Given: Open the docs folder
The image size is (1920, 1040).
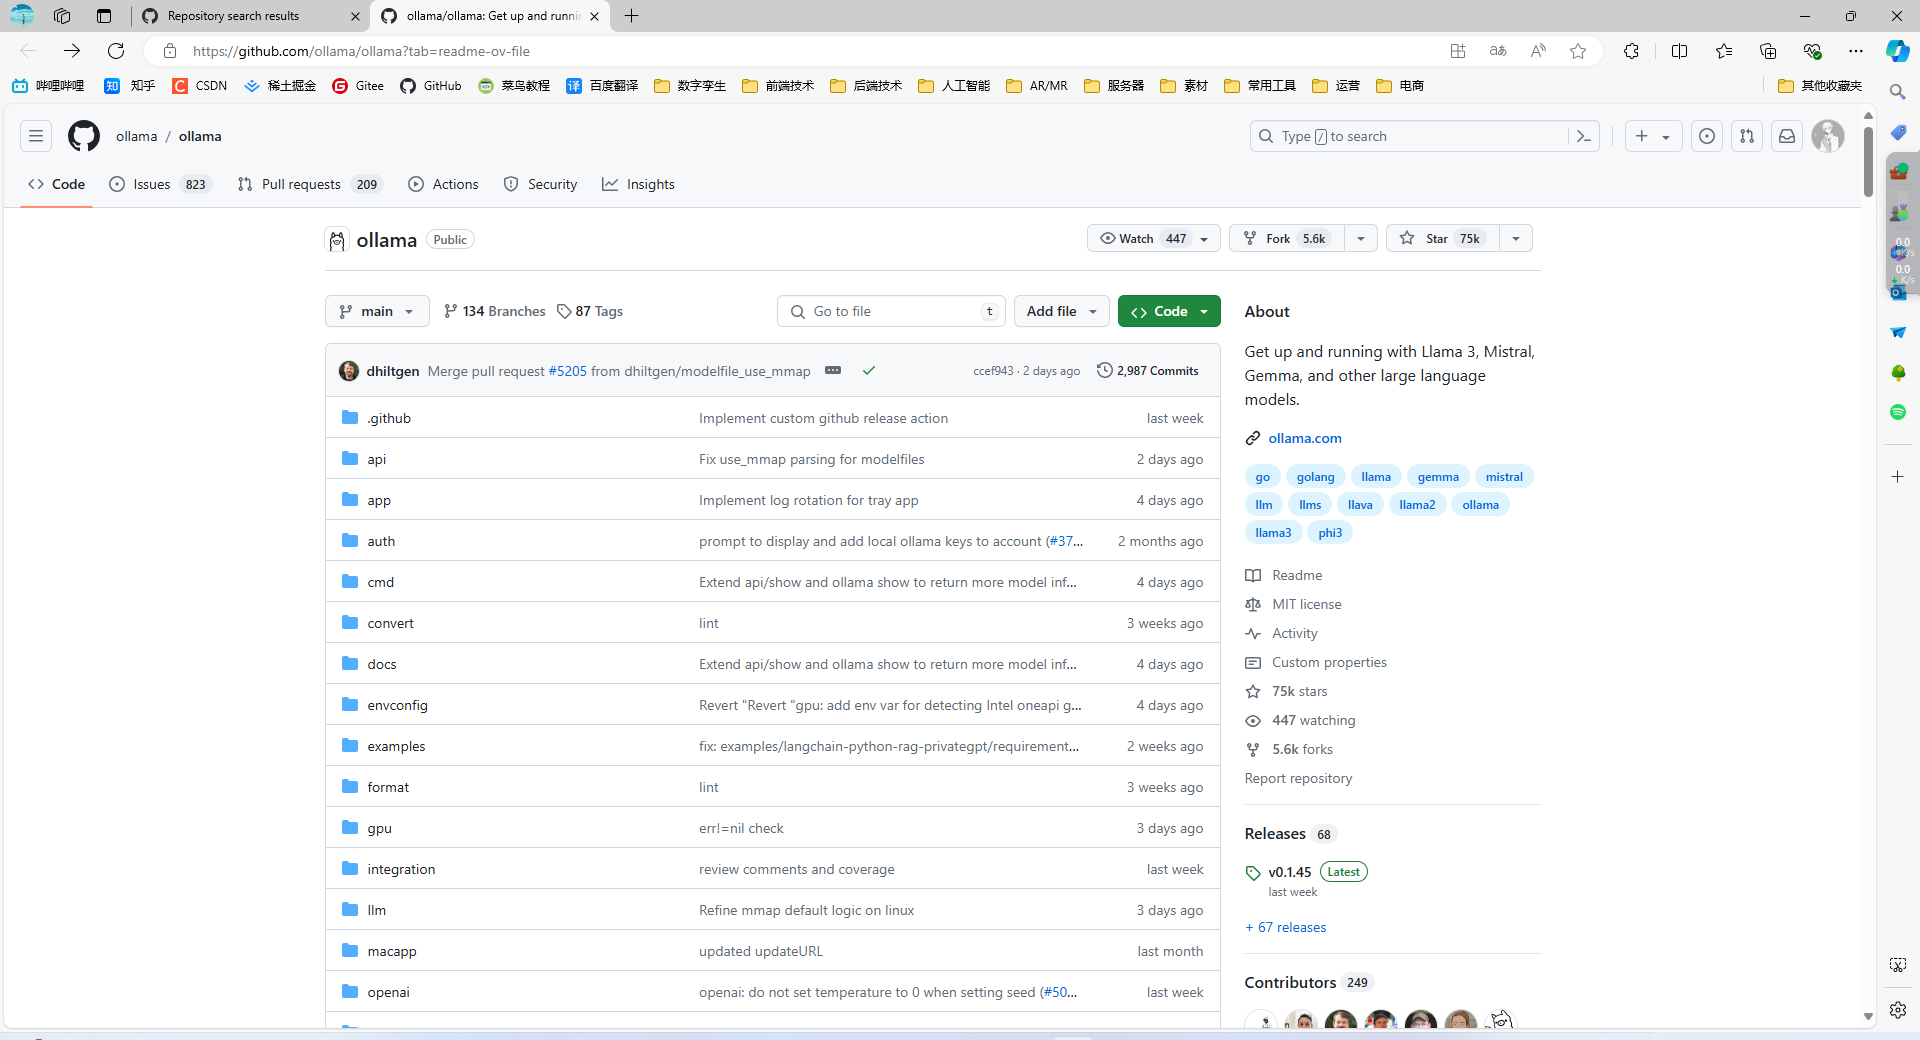Looking at the screenshot, I should click(381, 664).
